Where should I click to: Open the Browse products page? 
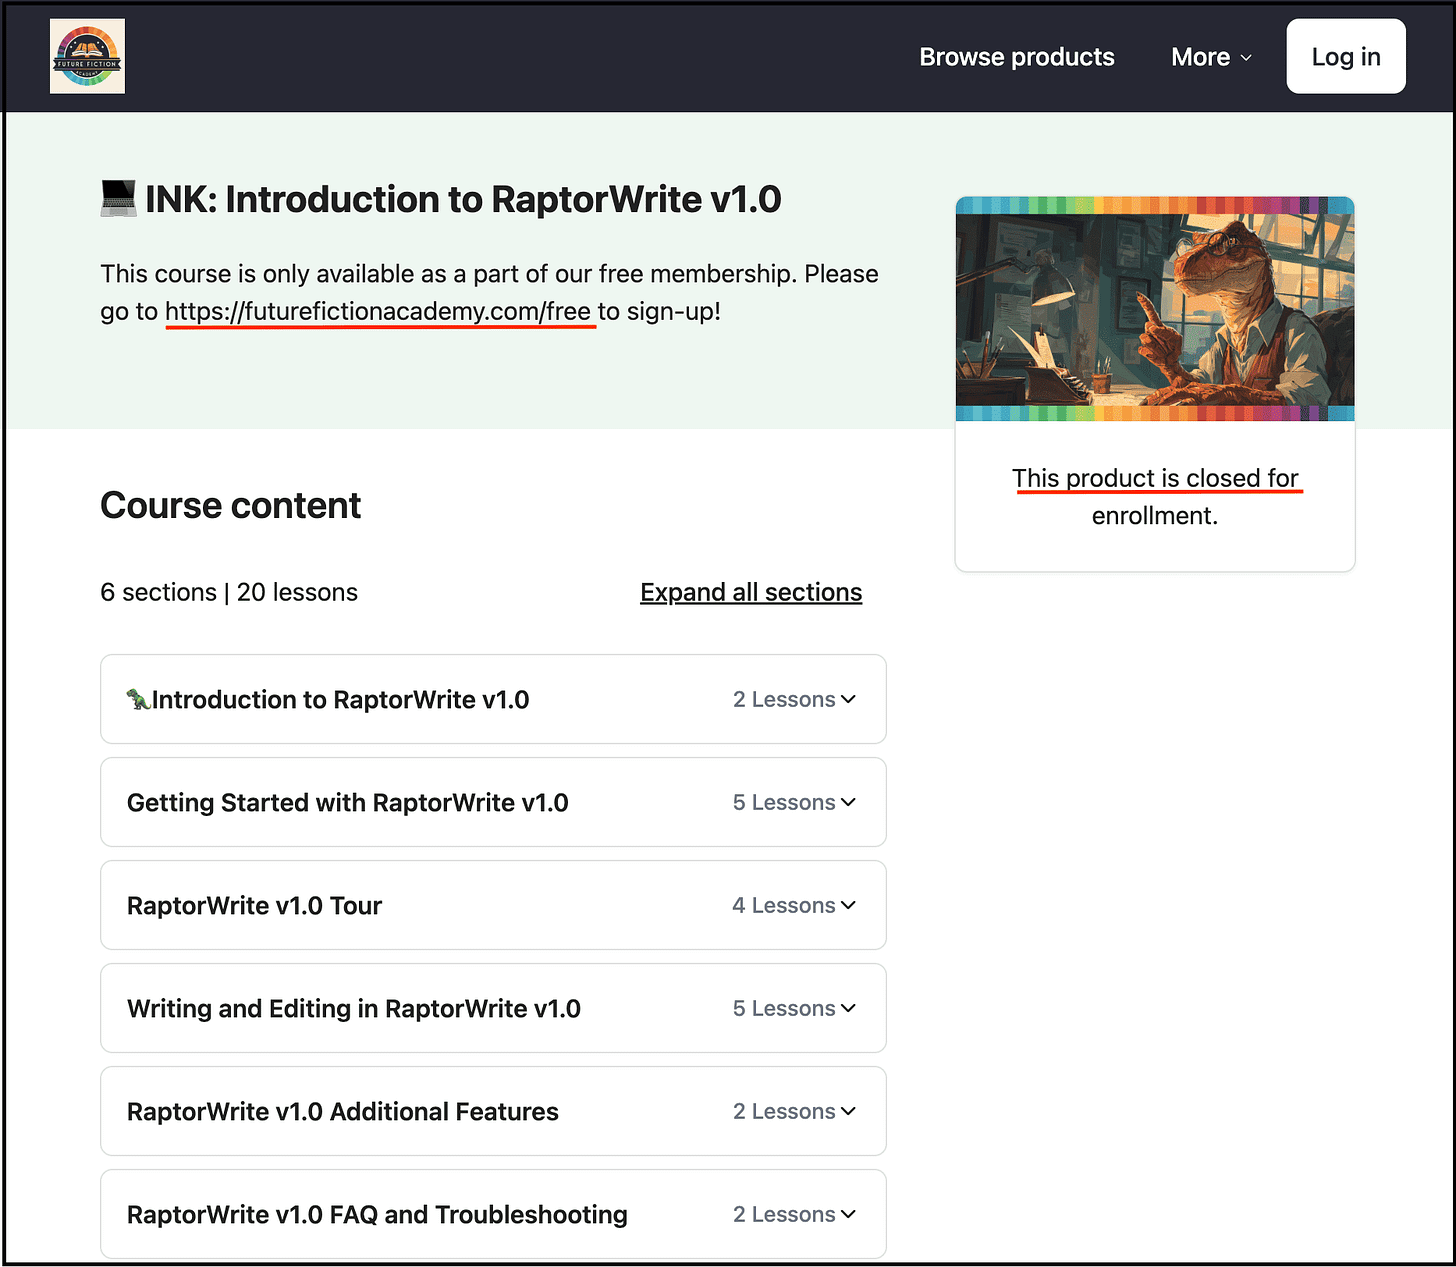tap(1017, 57)
